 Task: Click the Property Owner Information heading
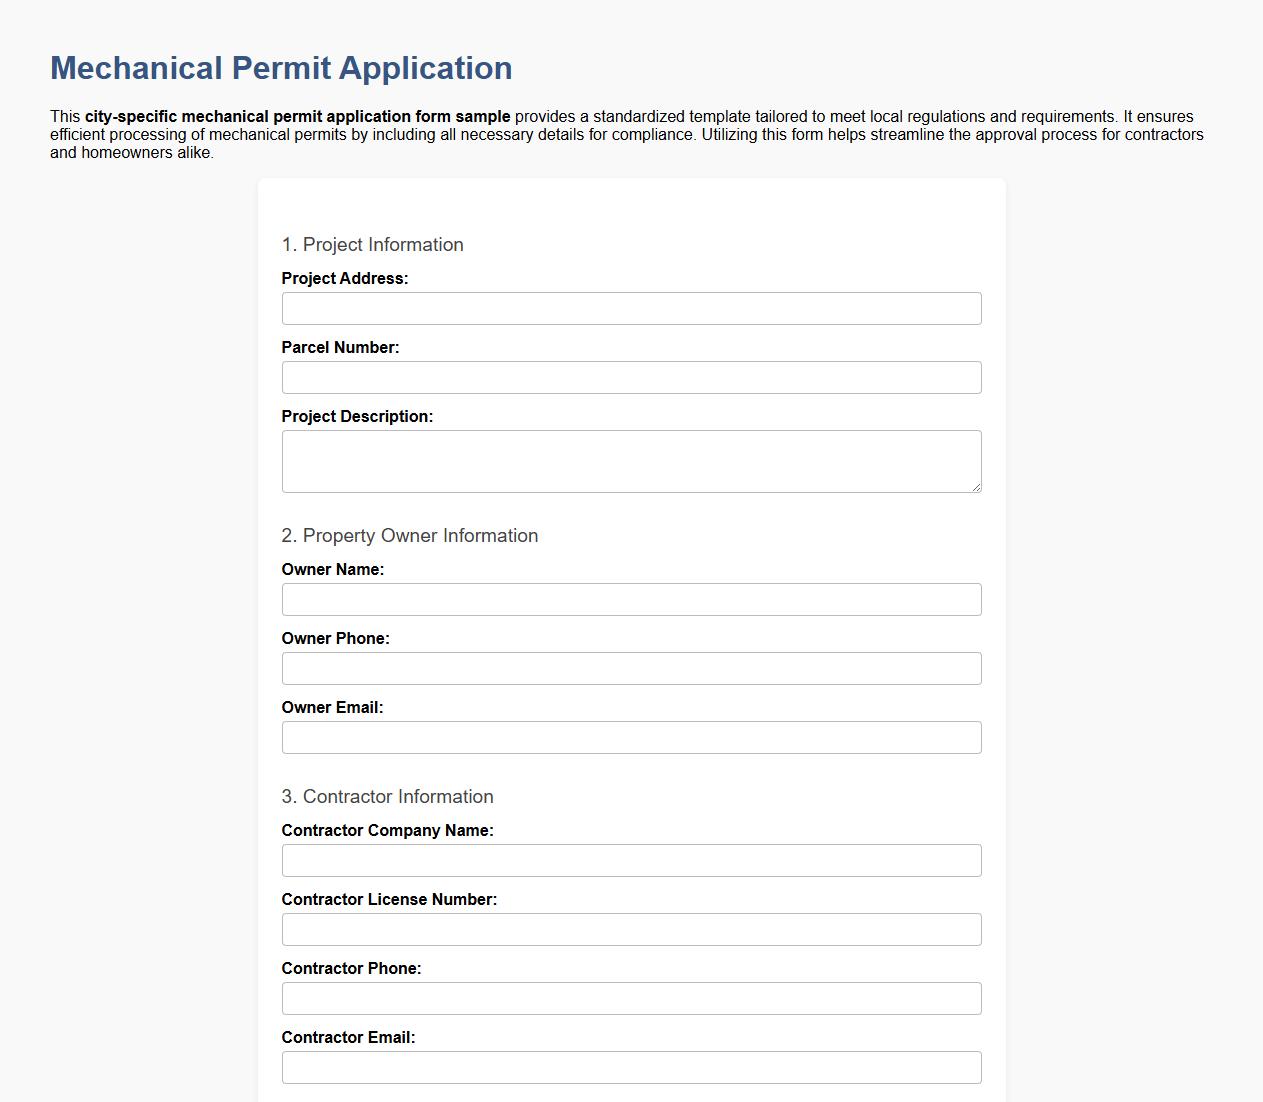[x=410, y=535]
